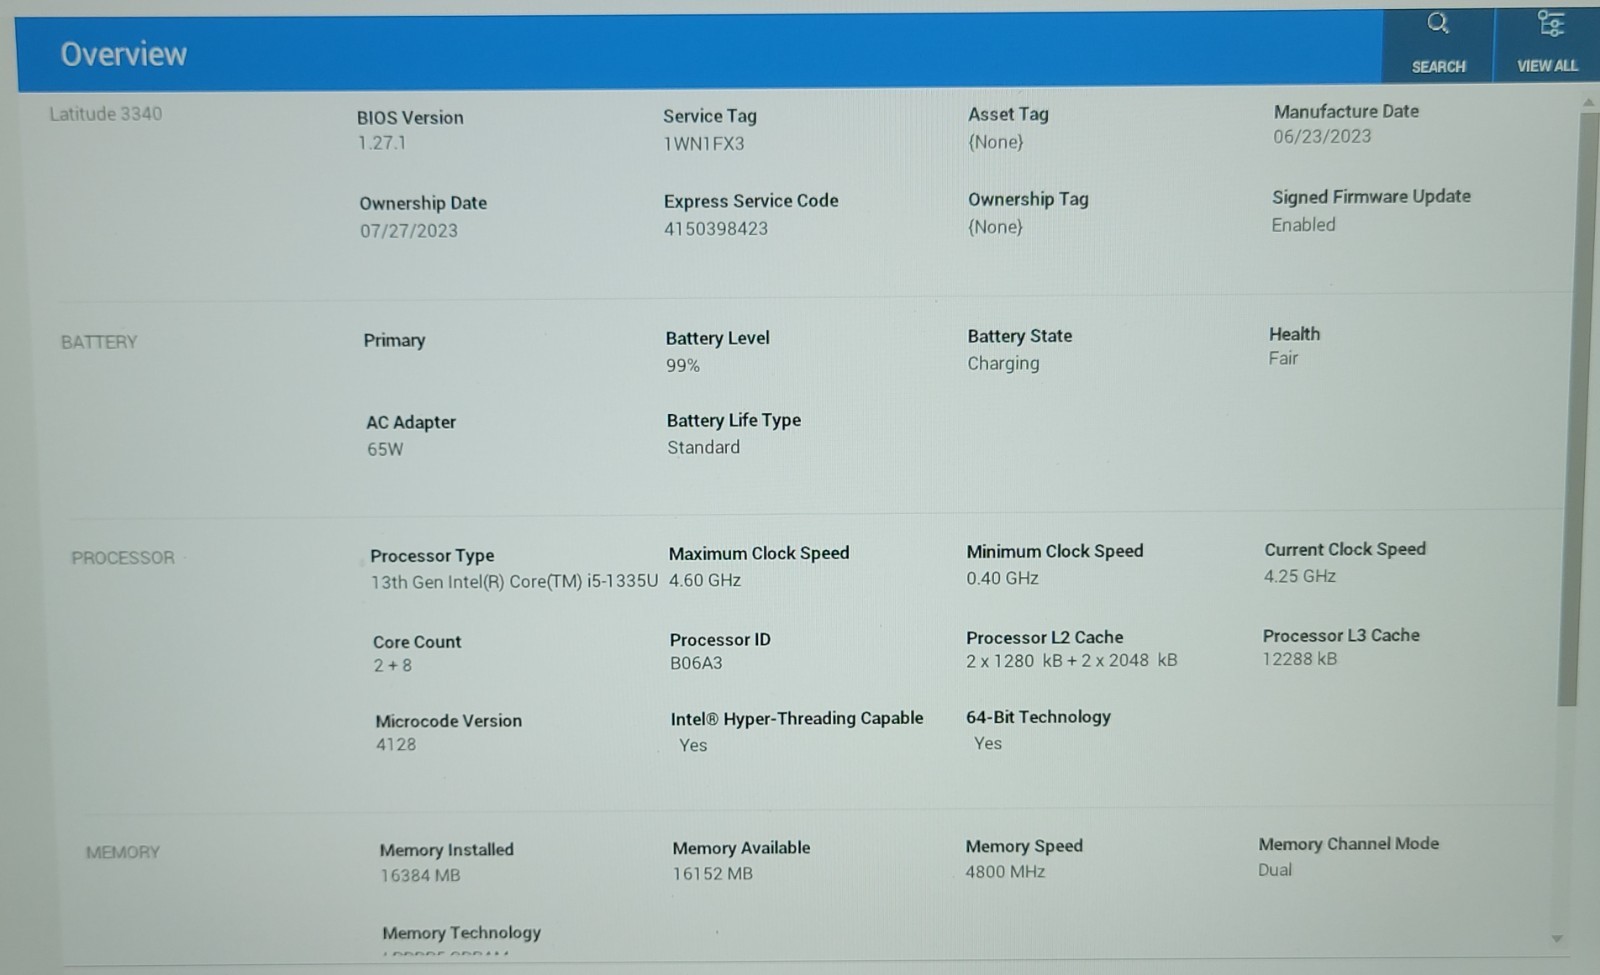Select the Primary battery label
This screenshot has width=1600, height=975.
click(x=394, y=341)
